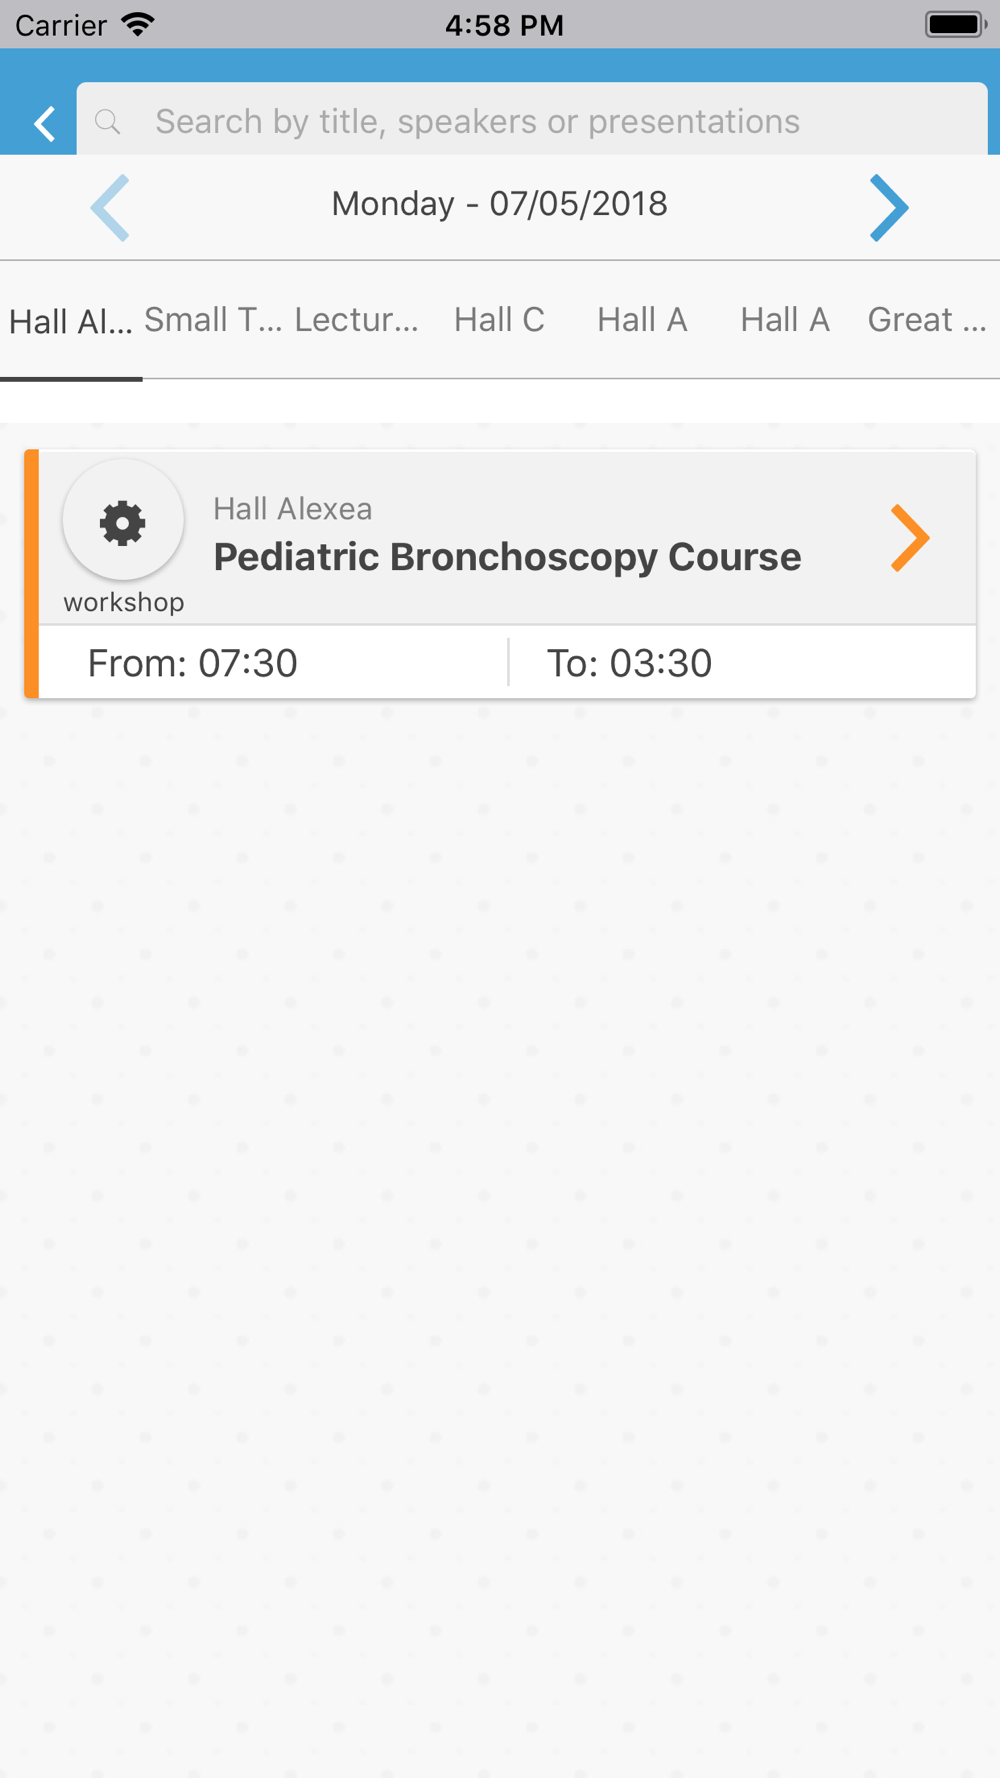Screen dimensions: 1000x1778
Task: Select the Hall Al... tab
Action: (71, 322)
